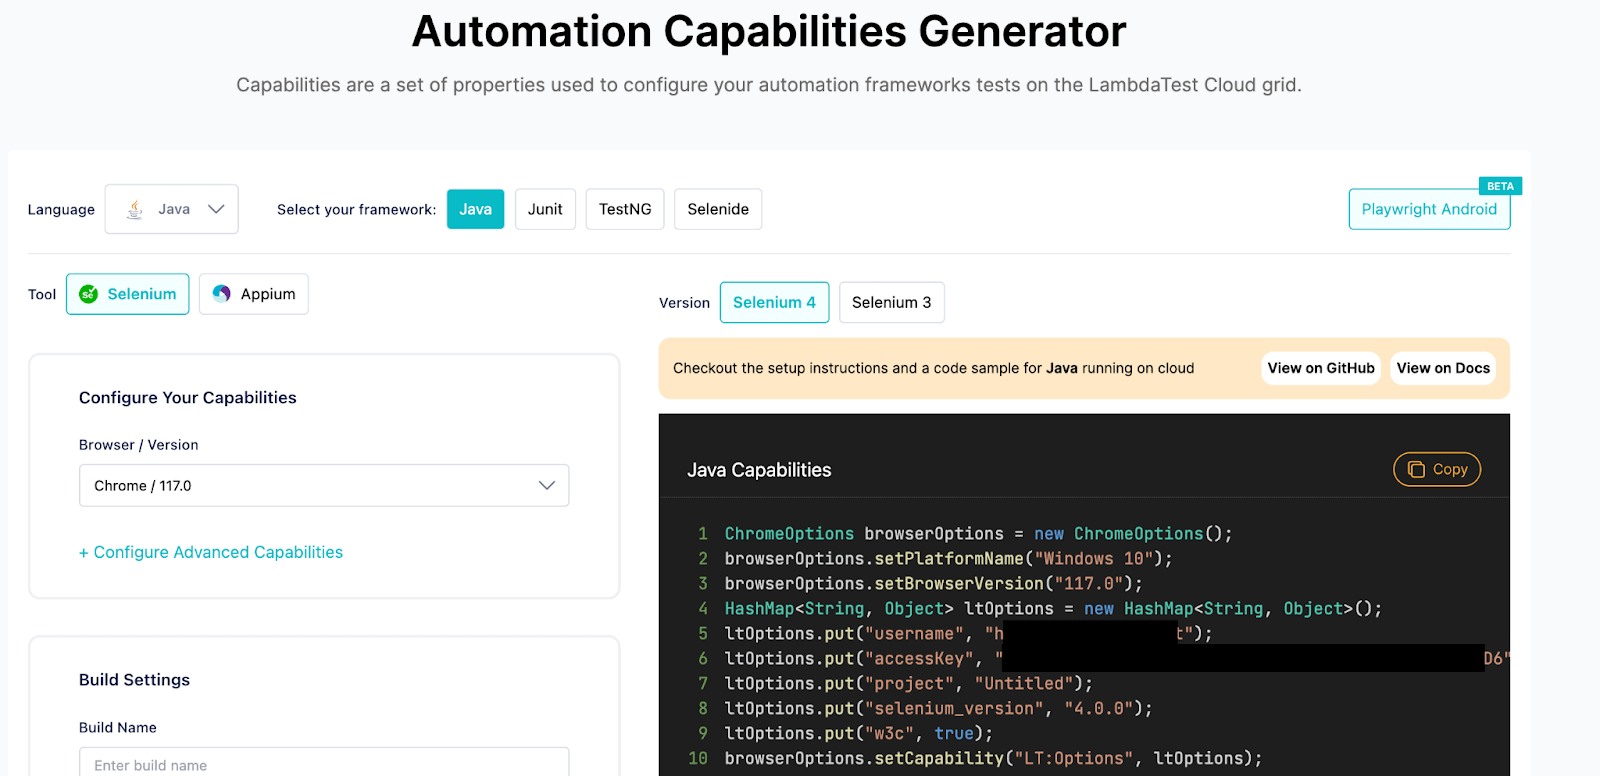Screen dimensions: 1600x776
Task: Click the first code line ChromeOptions browserOptions
Action: tap(978, 533)
